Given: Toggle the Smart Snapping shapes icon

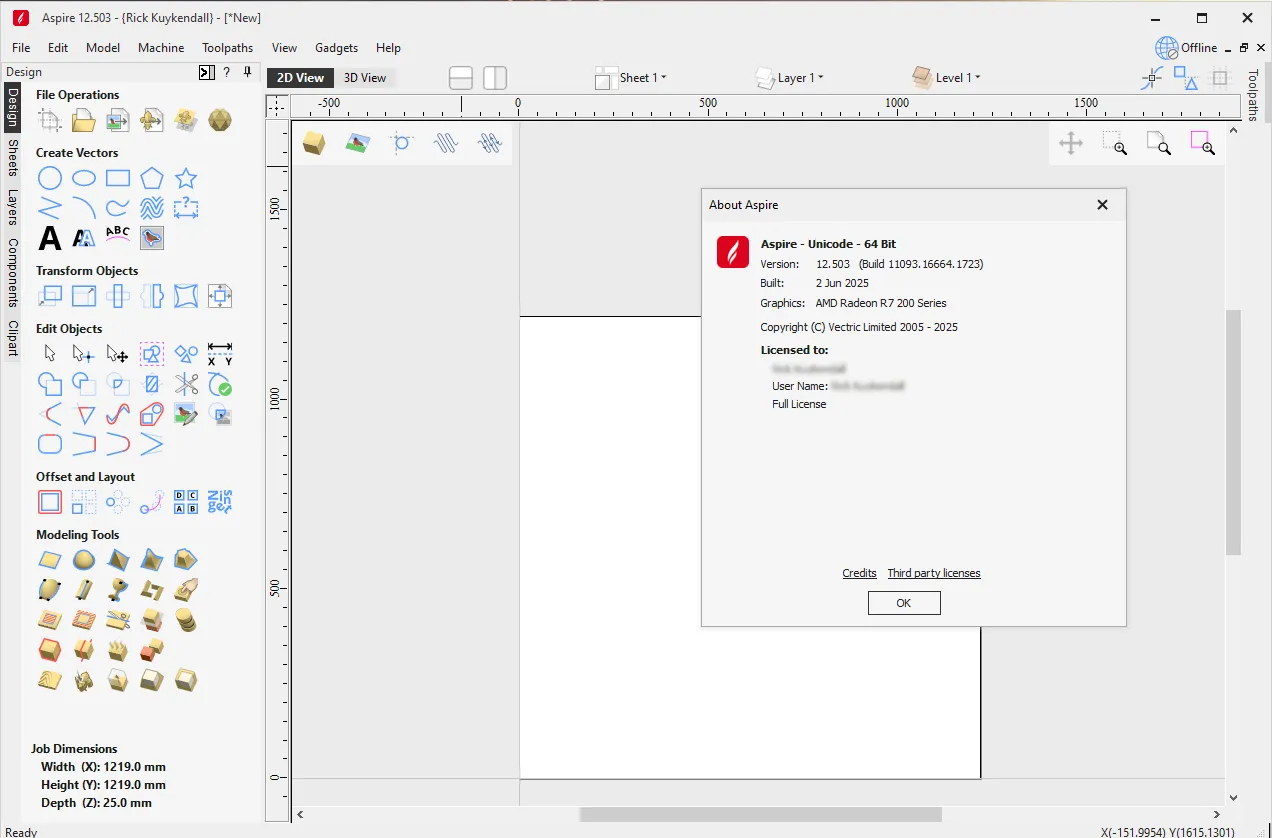Looking at the screenshot, I should click(x=1186, y=78).
